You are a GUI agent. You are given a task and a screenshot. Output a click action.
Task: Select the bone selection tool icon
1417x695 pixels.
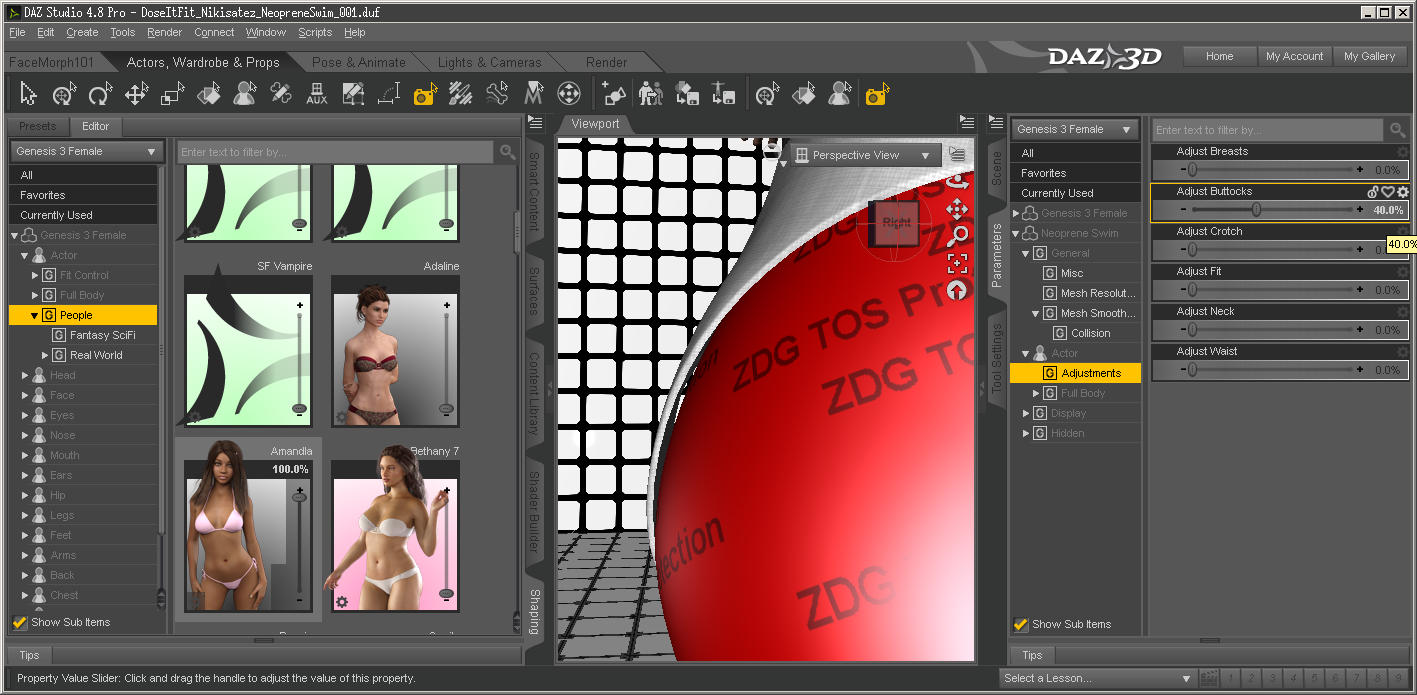(497, 95)
